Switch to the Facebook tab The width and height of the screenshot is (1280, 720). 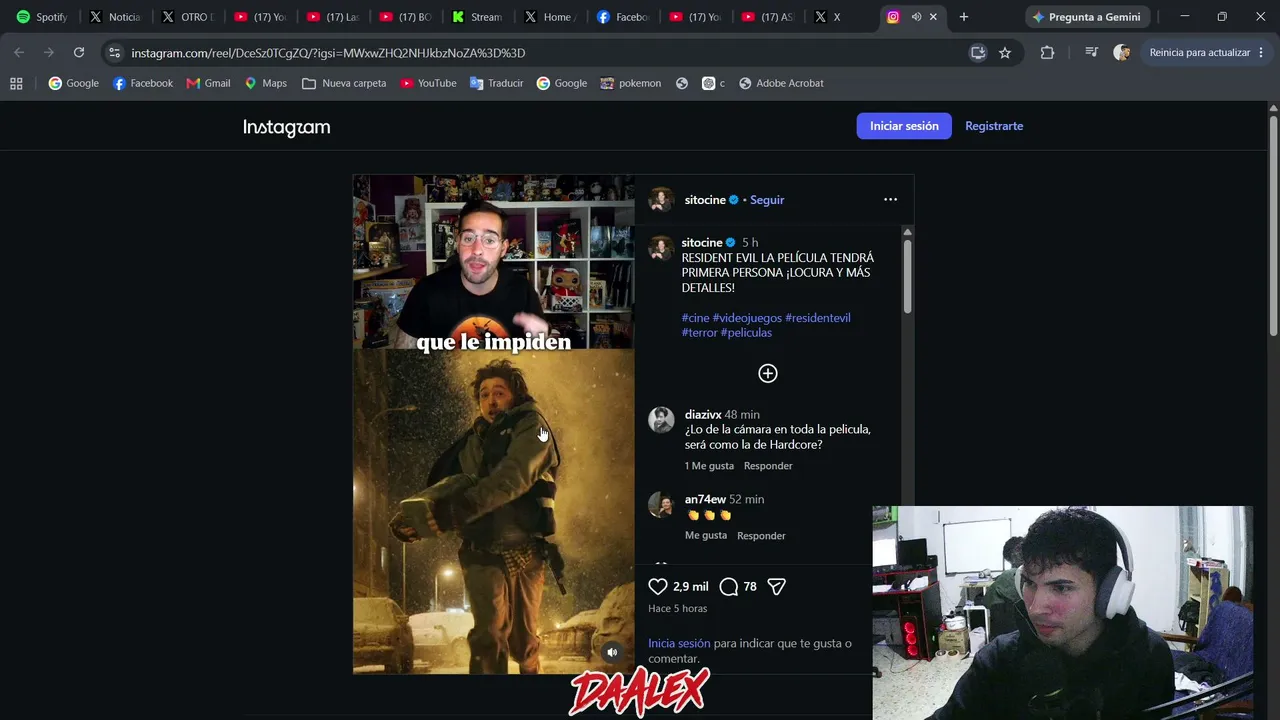click(623, 17)
